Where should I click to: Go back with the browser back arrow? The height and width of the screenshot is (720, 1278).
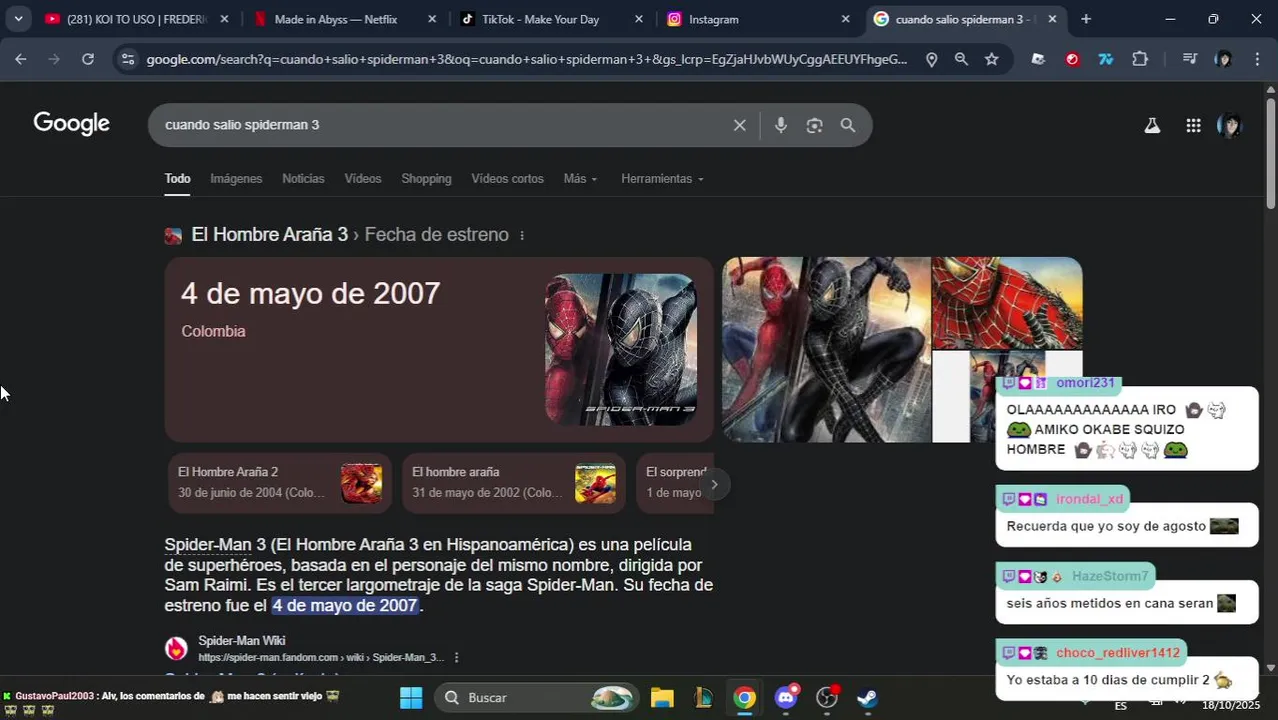[x=20, y=59]
